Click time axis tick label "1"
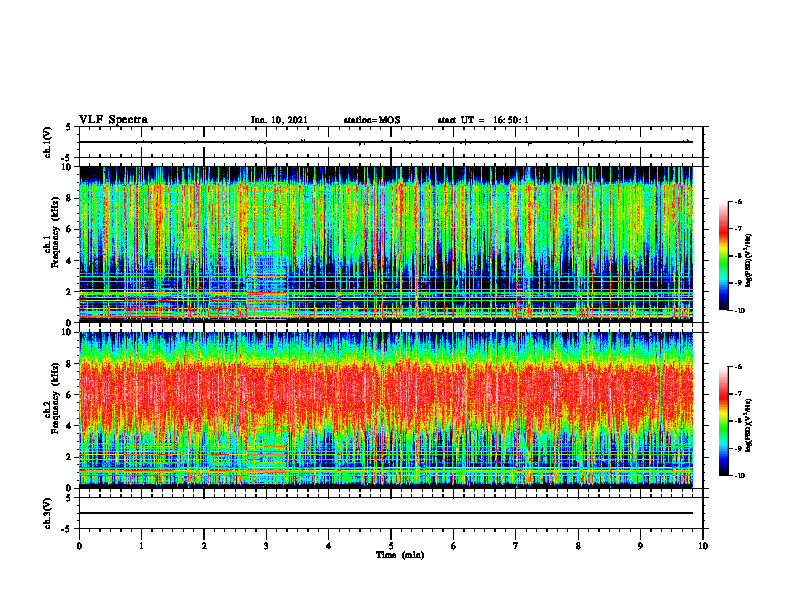 point(141,546)
